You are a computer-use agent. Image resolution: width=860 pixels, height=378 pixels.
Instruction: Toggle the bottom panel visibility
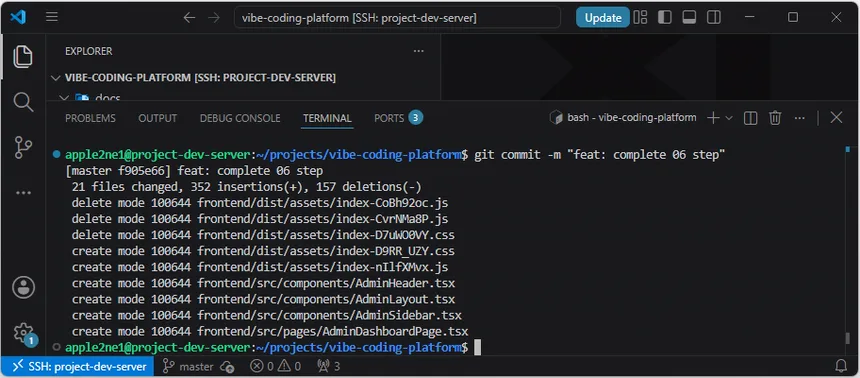click(689, 18)
